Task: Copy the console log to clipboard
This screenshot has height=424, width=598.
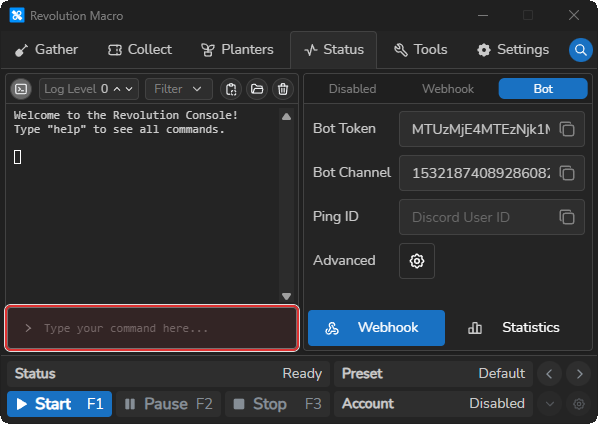Action: (231, 89)
